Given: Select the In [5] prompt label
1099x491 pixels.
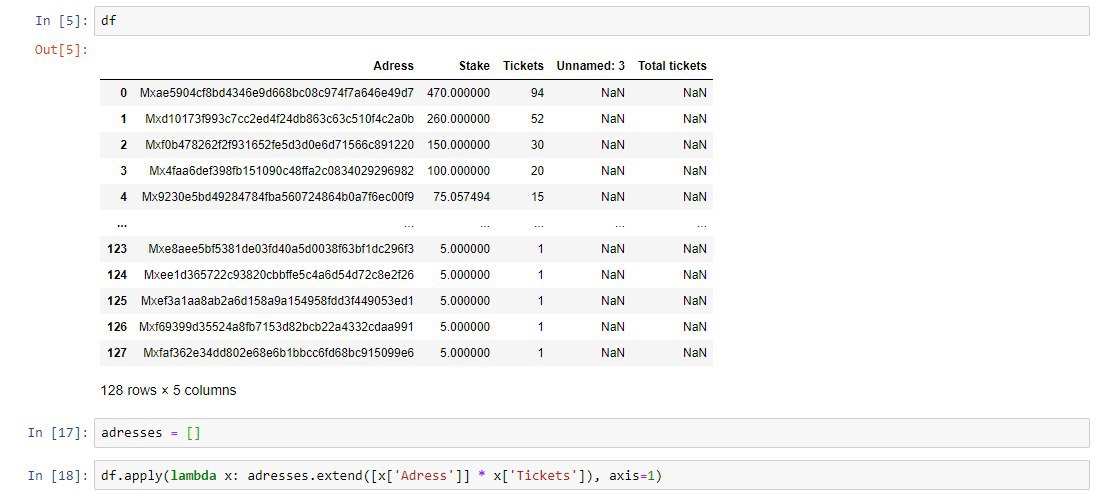Looking at the screenshot, I should [x=62, y=21].
